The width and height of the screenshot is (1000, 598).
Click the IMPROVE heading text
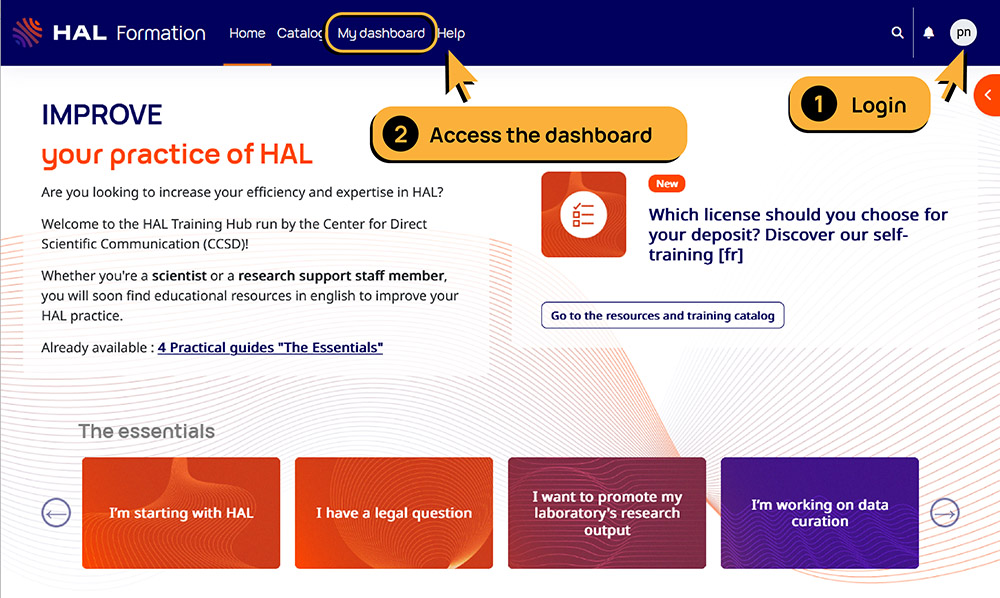102,115
